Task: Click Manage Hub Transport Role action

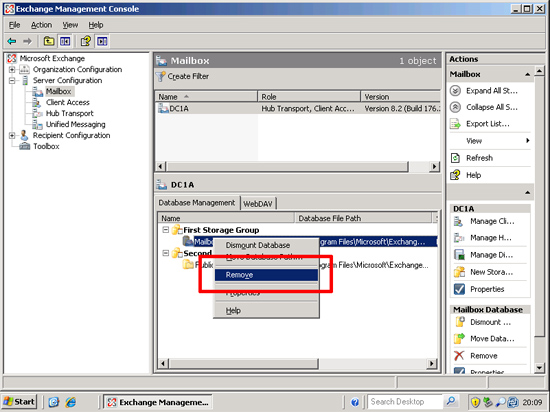Action: [x=491, y=238]
